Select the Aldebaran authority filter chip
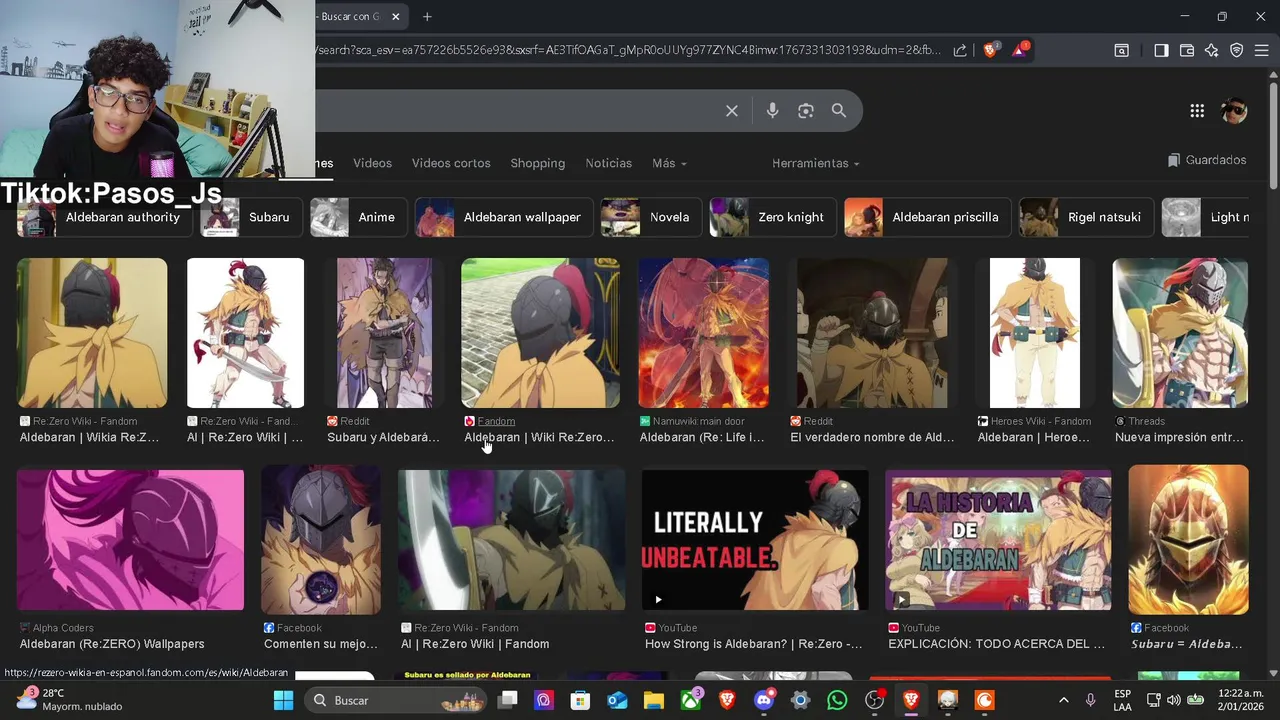The image size is (1280, 720). [x=104, y=217]
